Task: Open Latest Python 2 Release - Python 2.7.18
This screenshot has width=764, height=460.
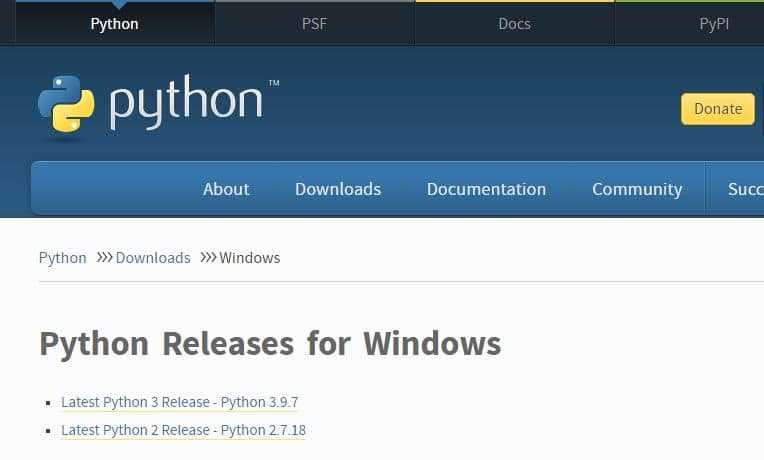Action: coord(184,430)
